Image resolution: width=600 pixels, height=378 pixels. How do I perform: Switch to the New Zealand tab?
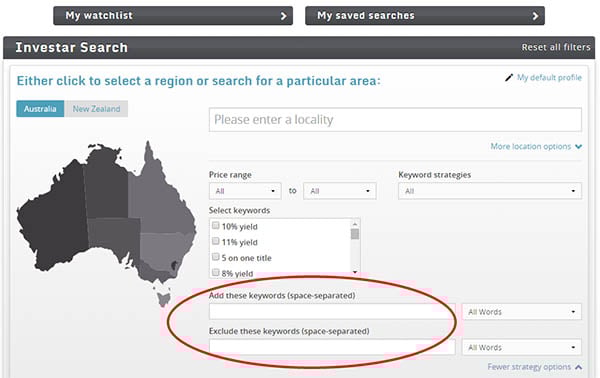tap(96, 109)
